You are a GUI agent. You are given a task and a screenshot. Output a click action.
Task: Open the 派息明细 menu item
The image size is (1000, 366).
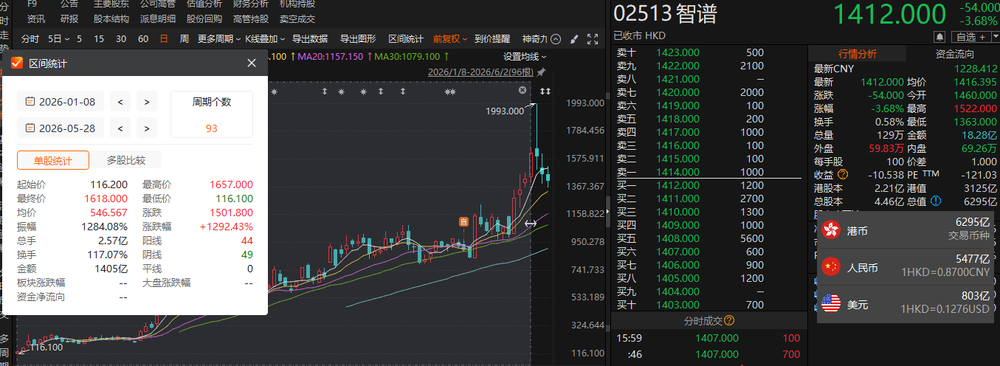(x=158, y=19)
